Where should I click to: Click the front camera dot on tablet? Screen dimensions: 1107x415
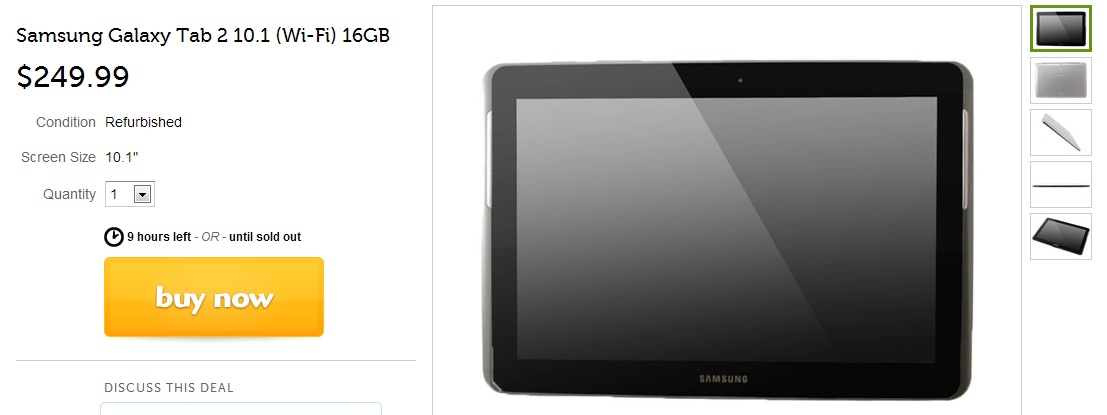point(740,80)
